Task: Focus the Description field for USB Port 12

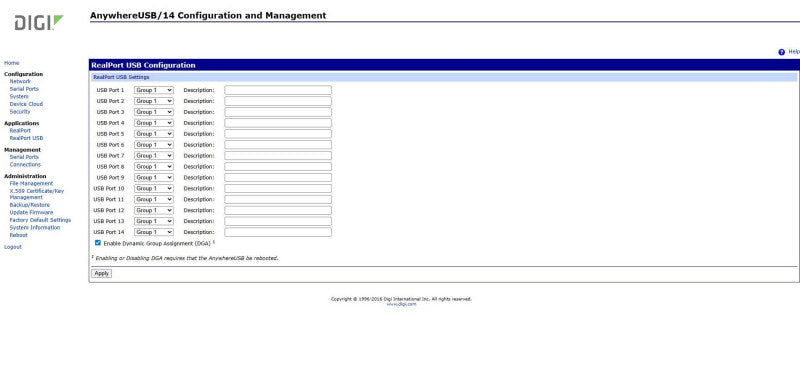Action: click(278, 210)
